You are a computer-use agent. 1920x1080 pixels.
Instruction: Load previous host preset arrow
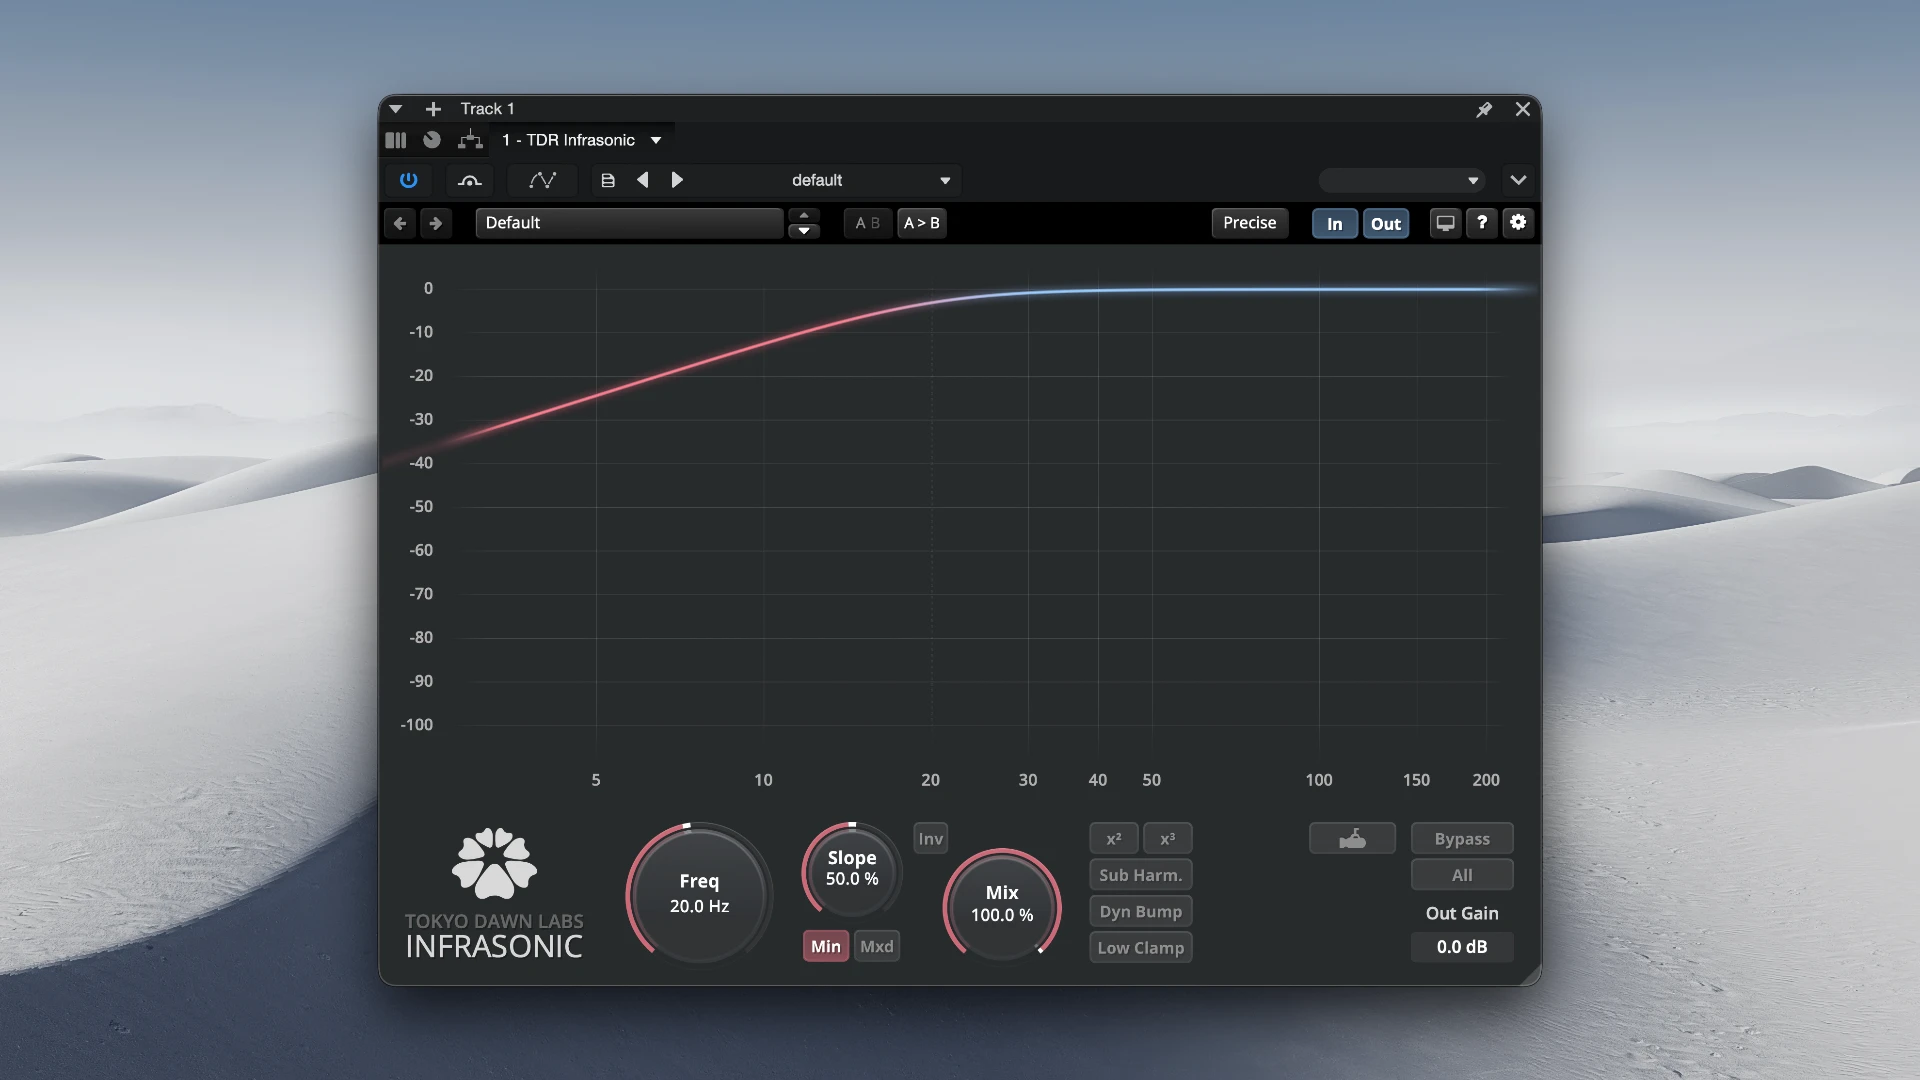(x=643, y=180)
